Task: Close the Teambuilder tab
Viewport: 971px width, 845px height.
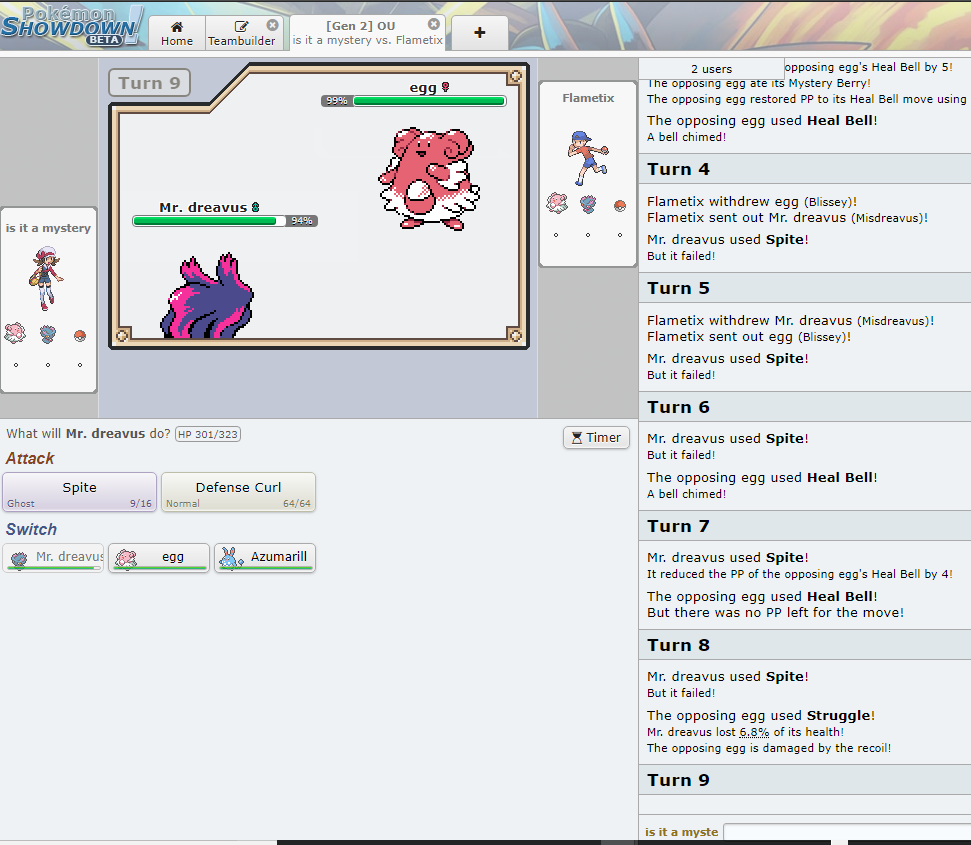Action: click(272, 25)
